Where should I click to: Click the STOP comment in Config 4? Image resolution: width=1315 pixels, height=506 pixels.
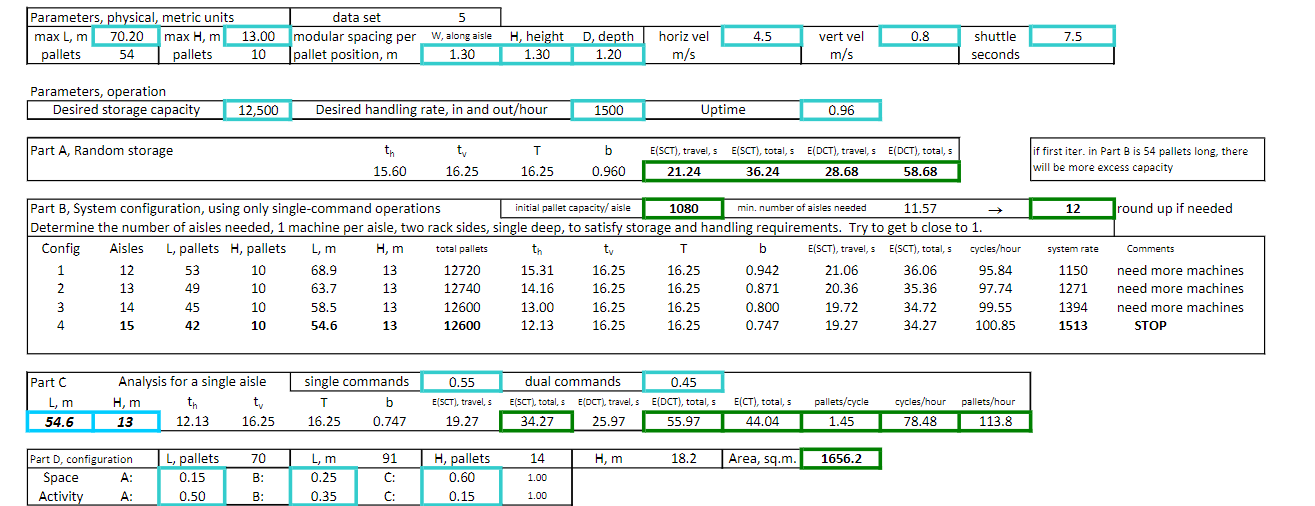click(x=1151, y=325)
